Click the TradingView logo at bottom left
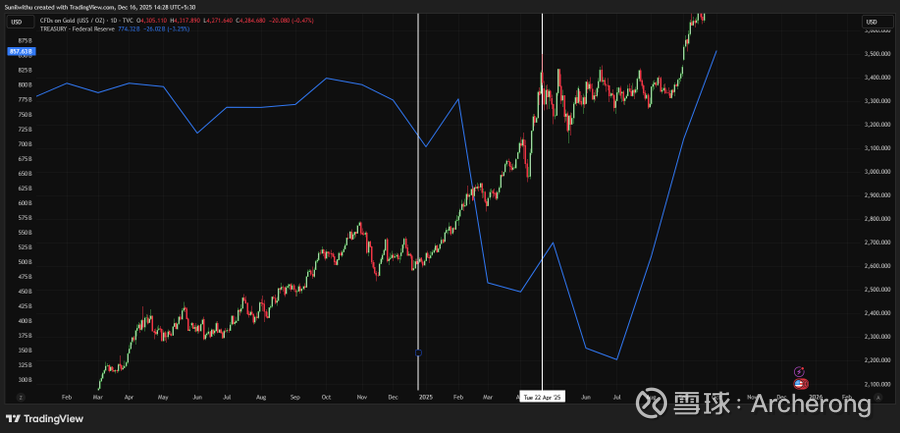 tap(44, 419)
